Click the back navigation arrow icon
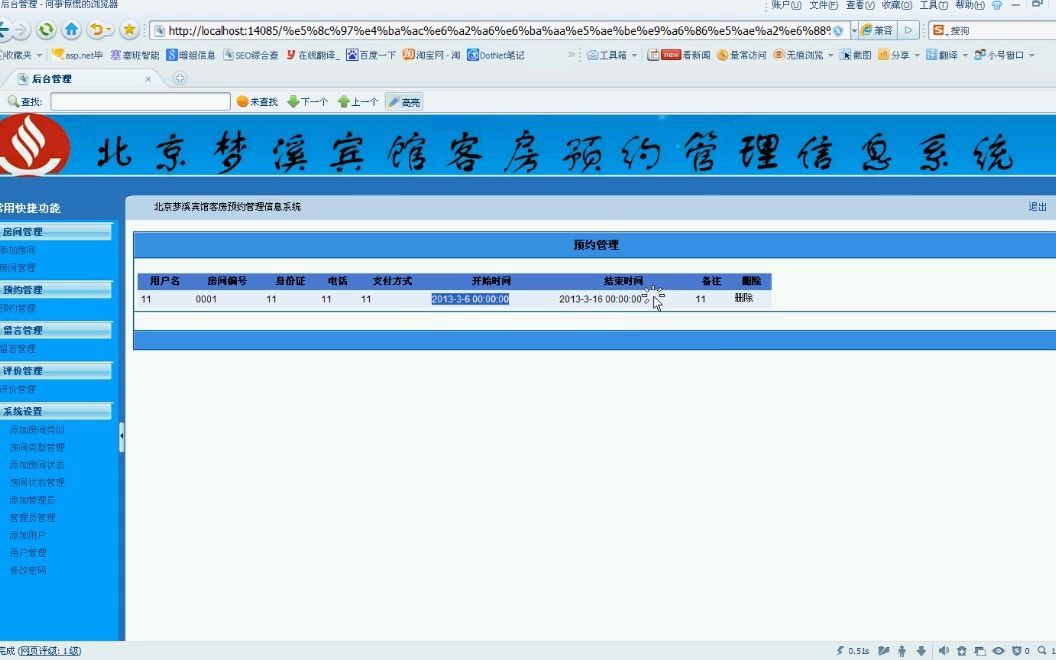 [6, 29]
